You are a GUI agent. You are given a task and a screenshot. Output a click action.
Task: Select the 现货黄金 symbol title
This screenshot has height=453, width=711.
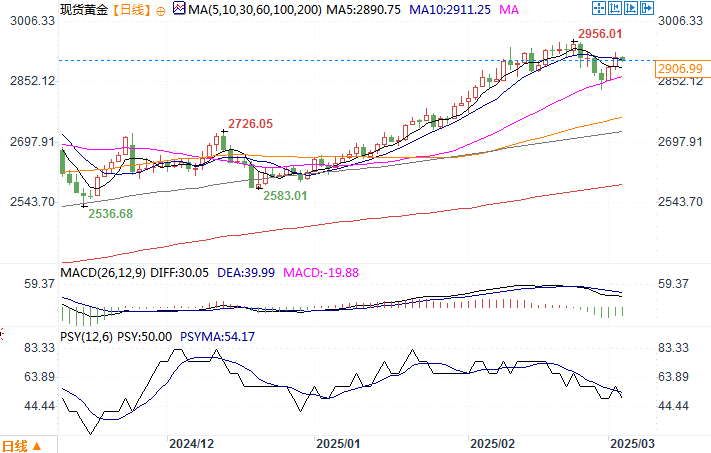[84, 10]
